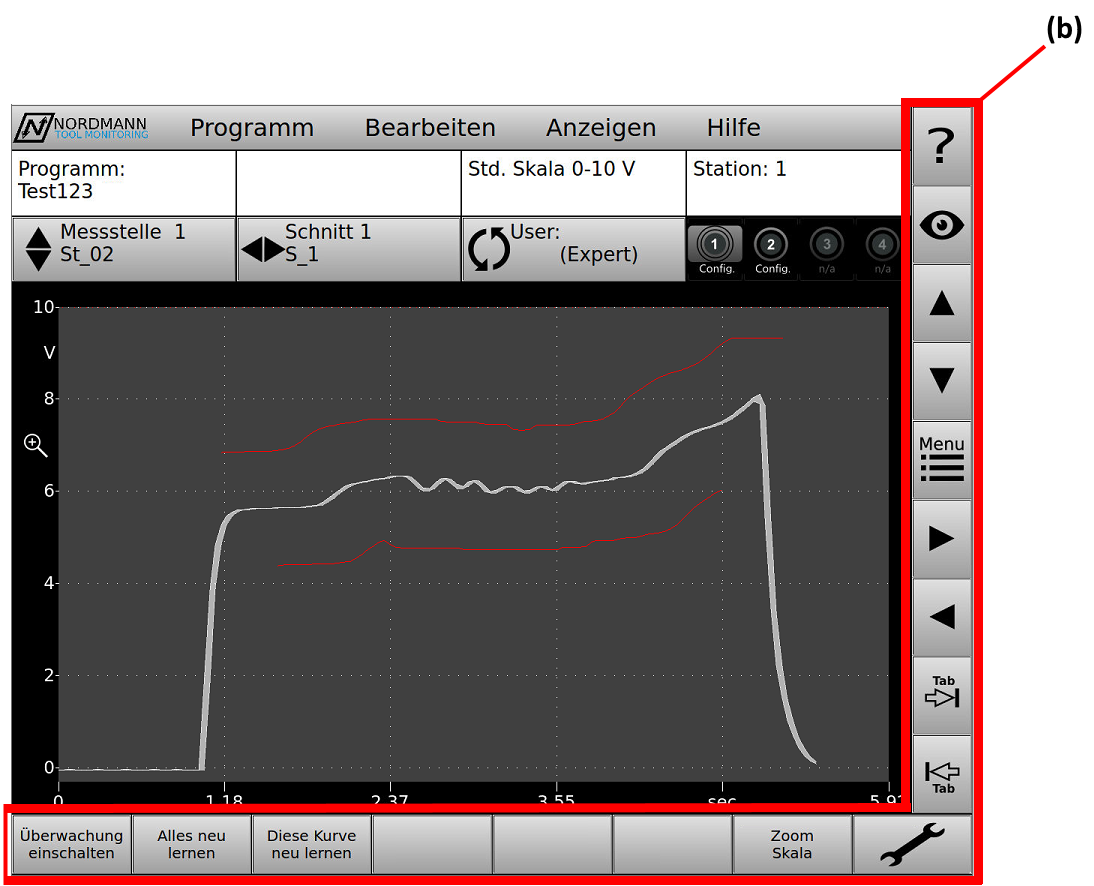
Task: Select station 2 Config indicator
Action: pos(771,248)
